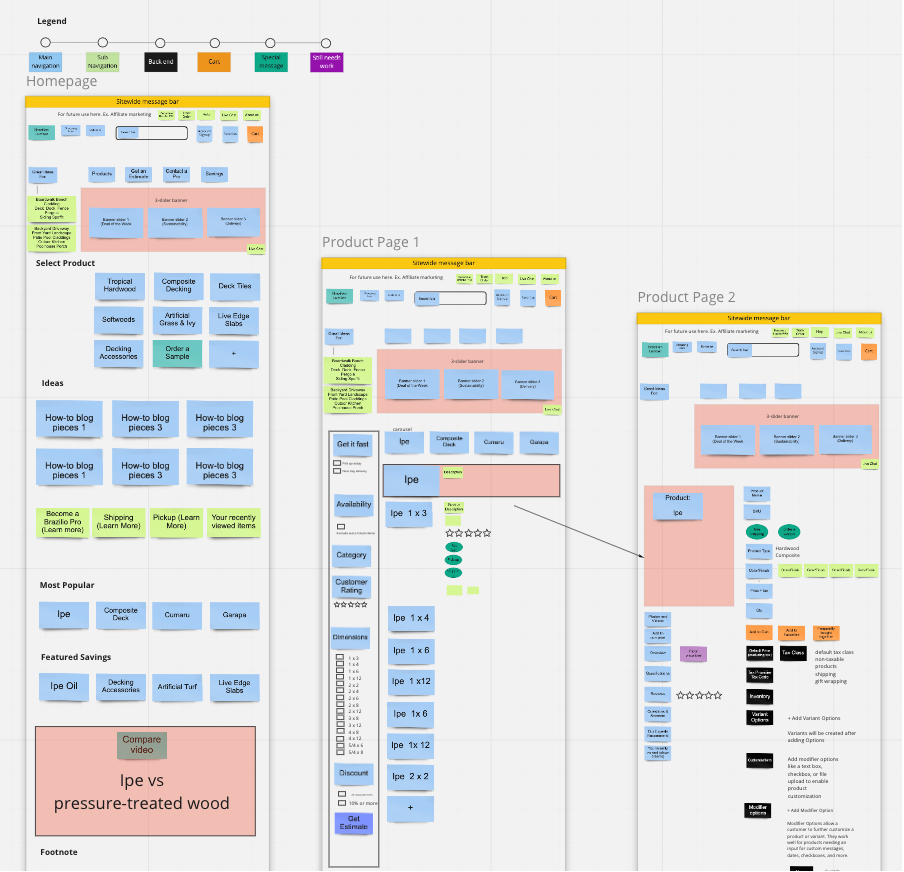Select the Product Page 2 frame title

coord(686,297)
